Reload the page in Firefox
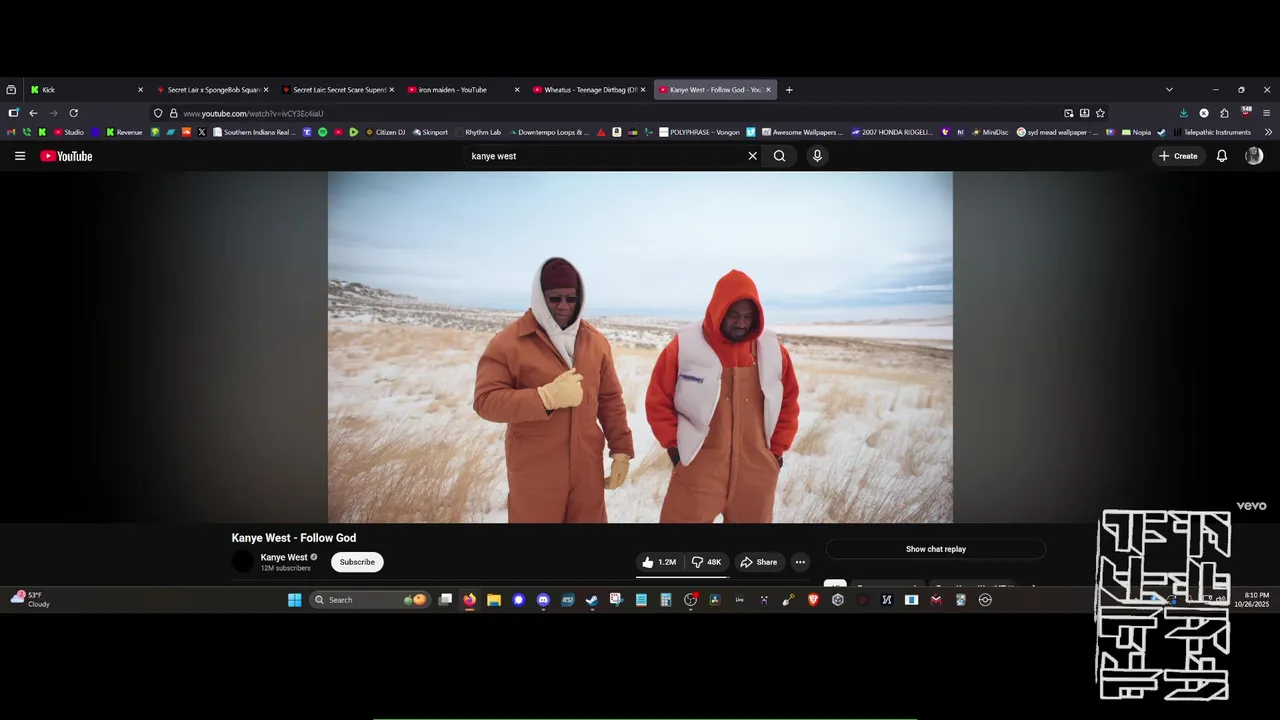The height and width of the screenshot is (720, 1280). pyautogui.click(x=73, y=113)
